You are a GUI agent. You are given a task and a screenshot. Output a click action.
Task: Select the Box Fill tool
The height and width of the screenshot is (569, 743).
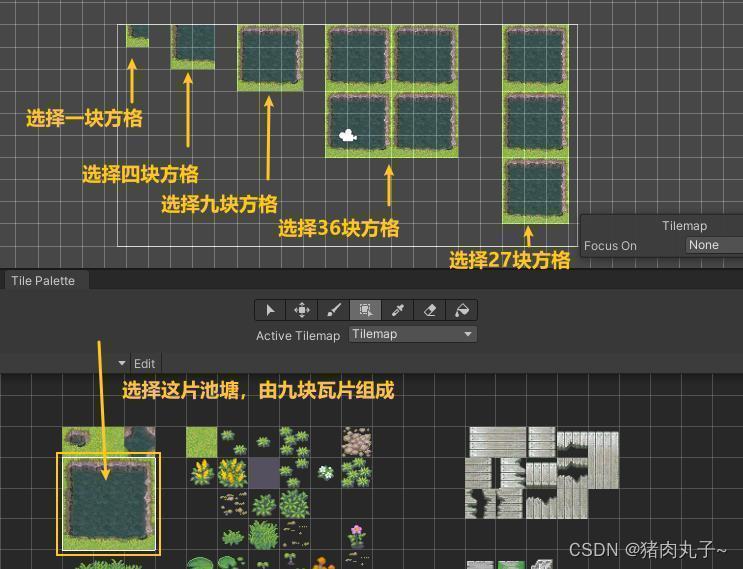(x=365, y=310)
